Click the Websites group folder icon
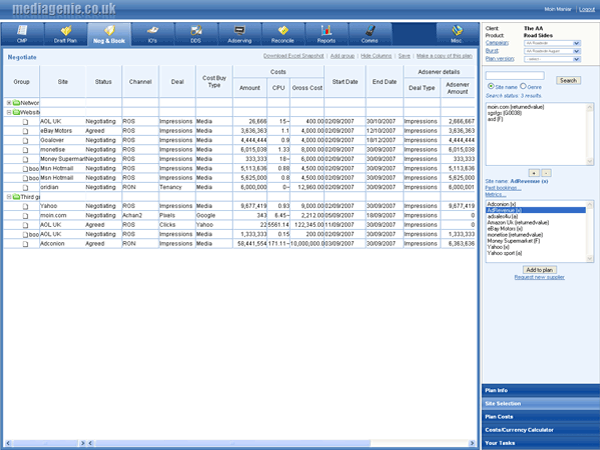The height and width of the screenshot is (450, 600). [16, 112]
